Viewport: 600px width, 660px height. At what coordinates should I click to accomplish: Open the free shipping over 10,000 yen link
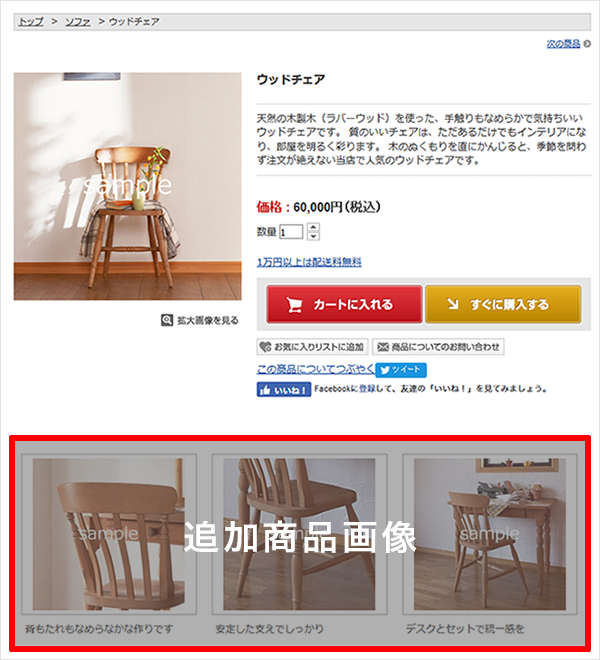coord(309,262)
